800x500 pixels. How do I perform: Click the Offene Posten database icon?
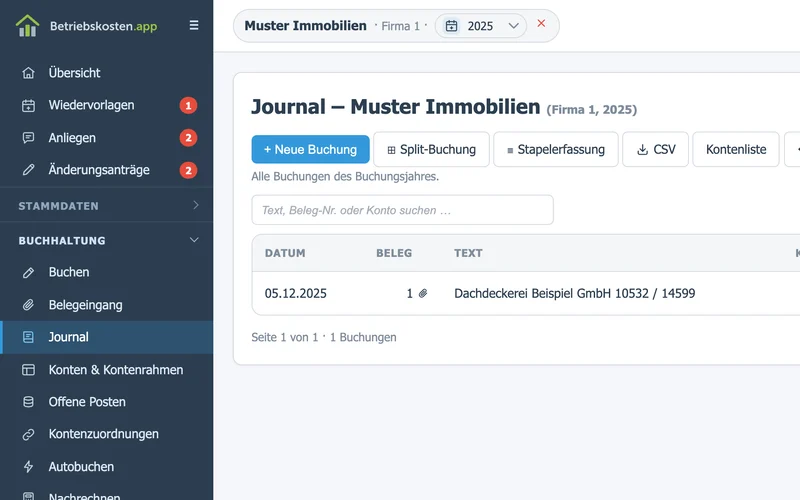[x=29, y=402]
